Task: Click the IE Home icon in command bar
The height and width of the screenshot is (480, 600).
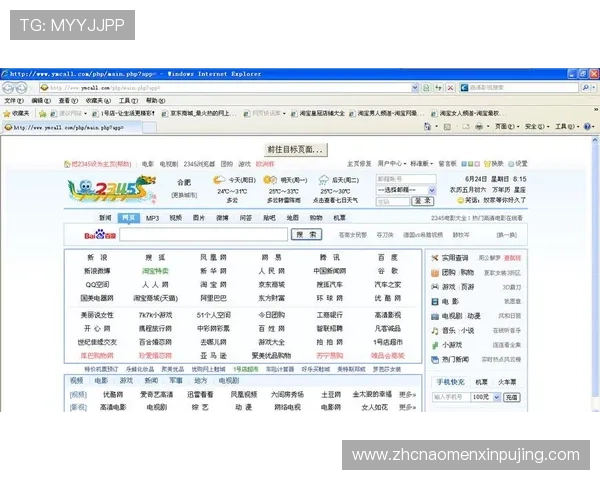Action: pyautogui.click(x=427, y=127)
